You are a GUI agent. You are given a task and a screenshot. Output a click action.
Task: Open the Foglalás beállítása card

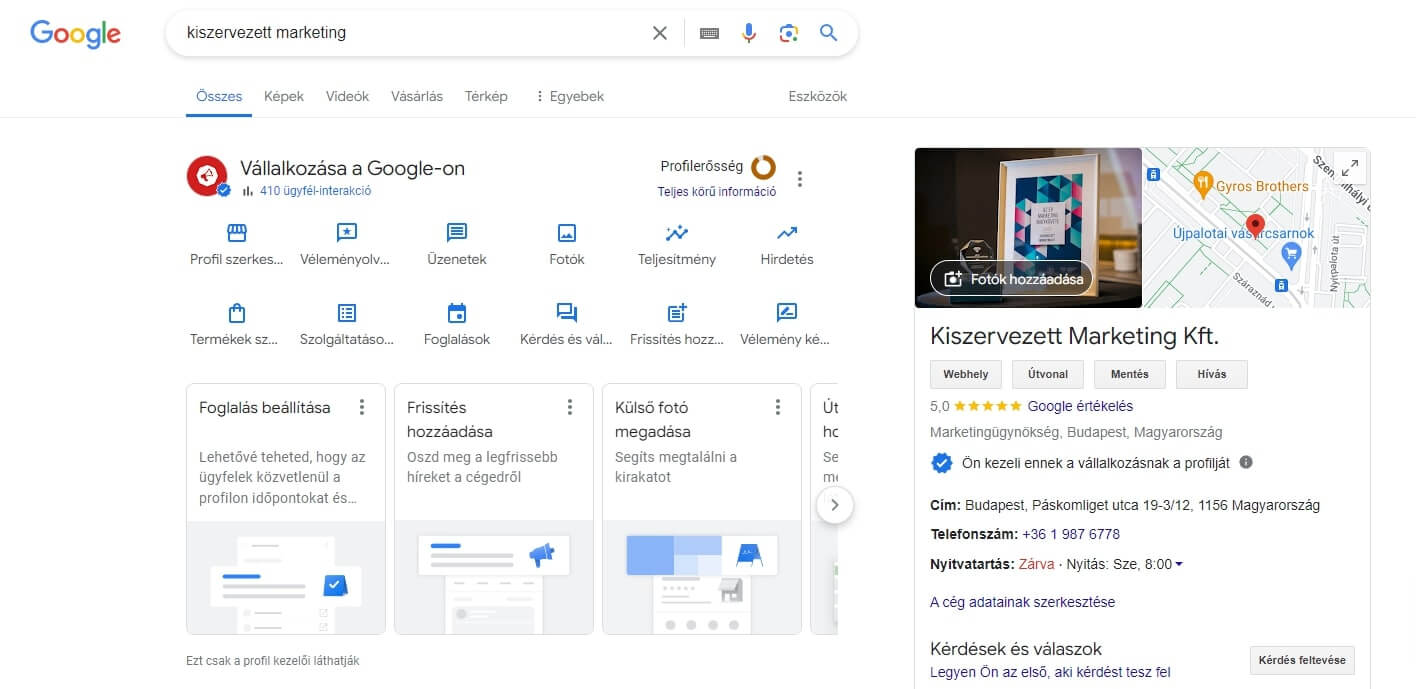tap(286, 509)
